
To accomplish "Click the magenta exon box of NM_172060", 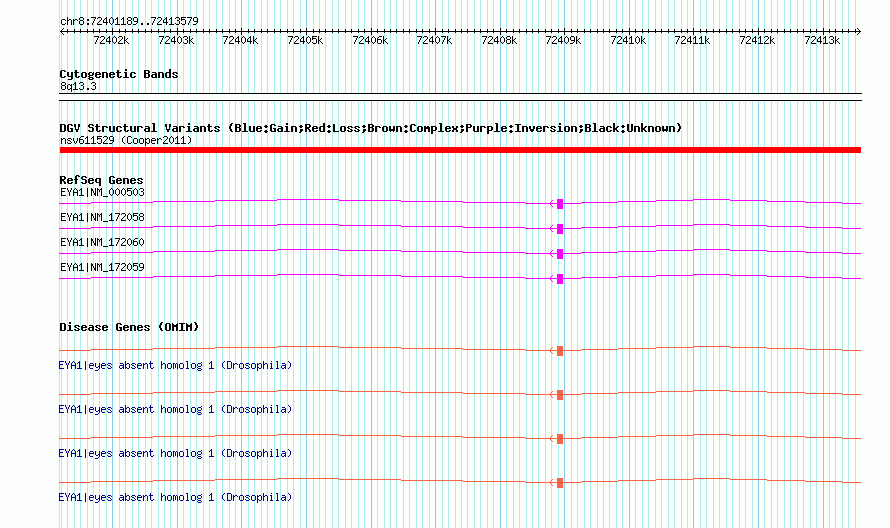I will 560,254.
